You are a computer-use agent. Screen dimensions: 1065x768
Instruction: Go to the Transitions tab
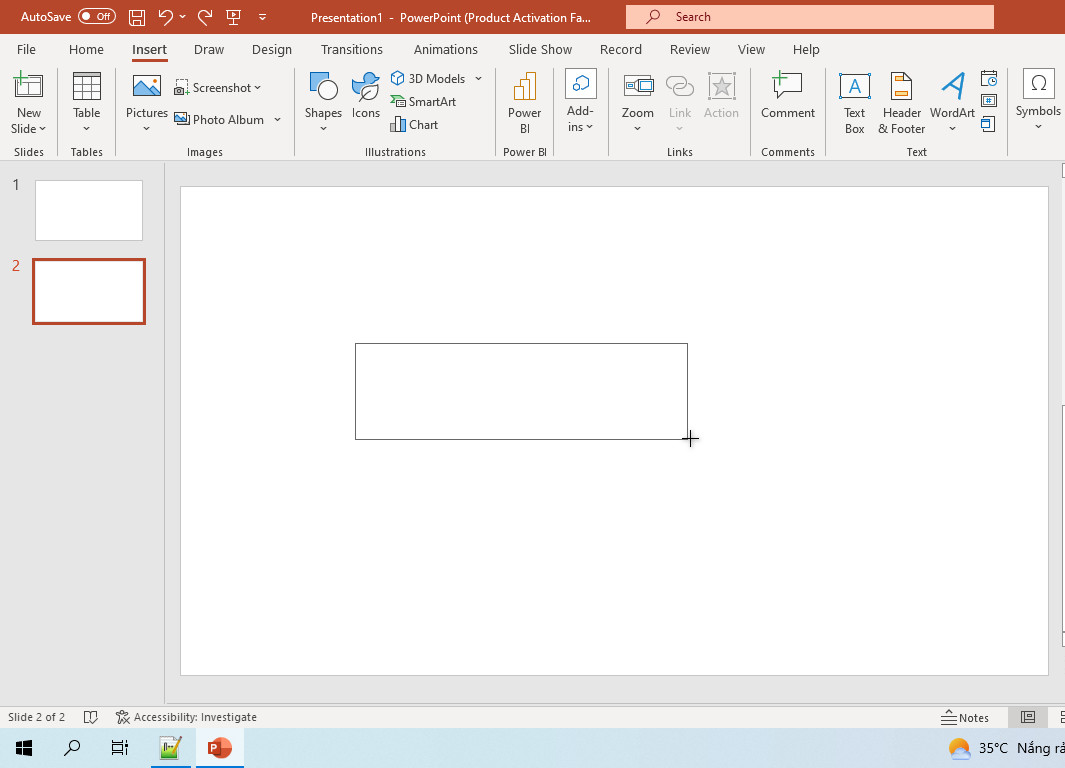click(x=352, y=50)
